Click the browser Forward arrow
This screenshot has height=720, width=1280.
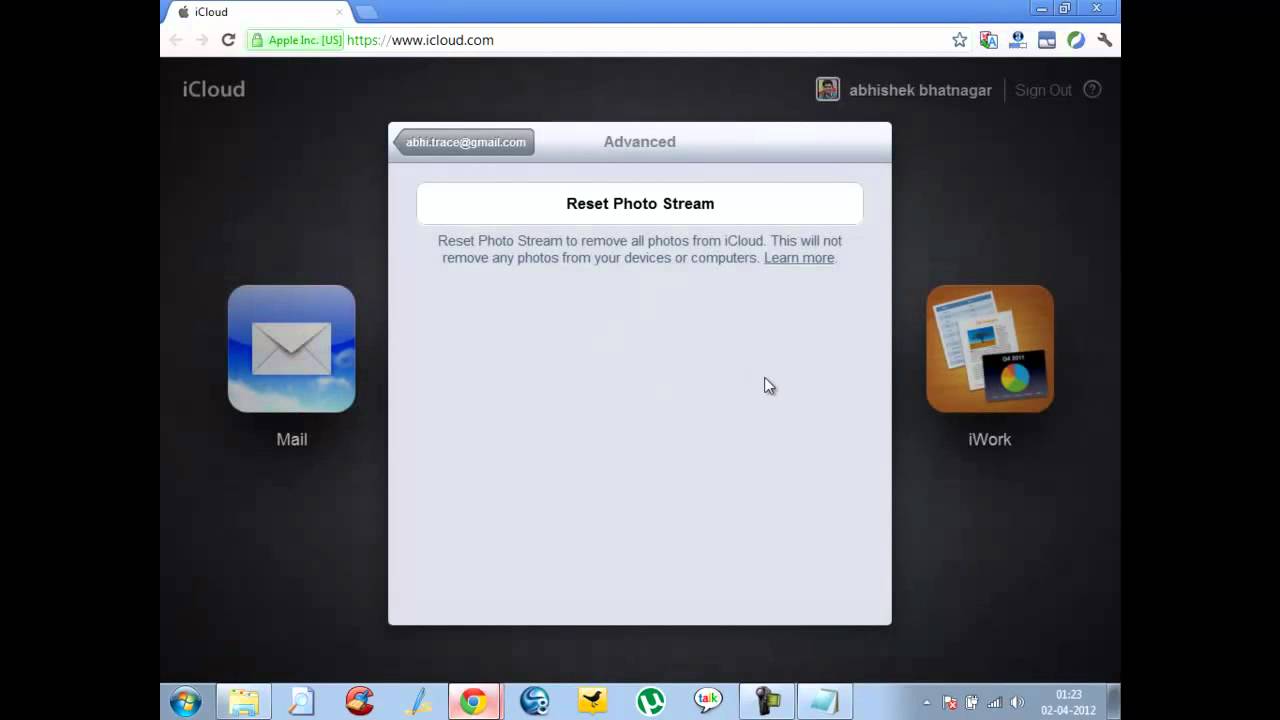pyautogui.click(x=202, y=40)
